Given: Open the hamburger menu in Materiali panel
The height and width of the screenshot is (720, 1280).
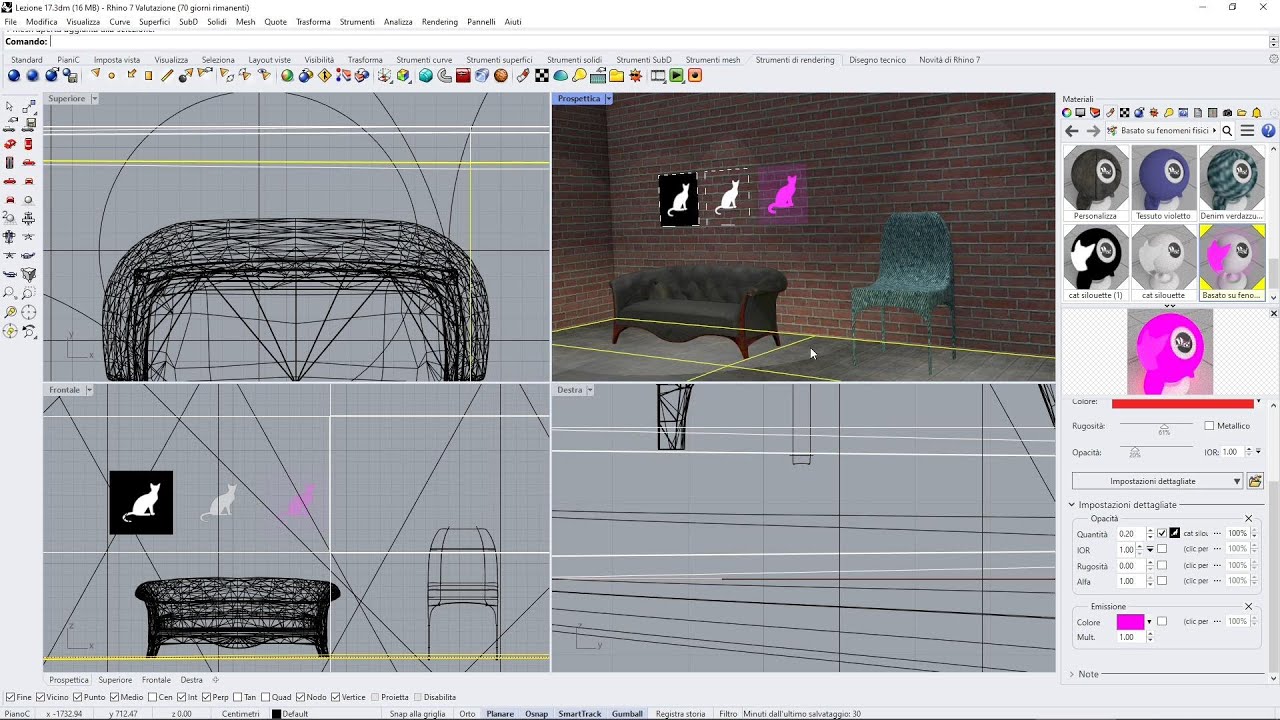Looking at the screenshot, I should click(x=1247, y=131).
